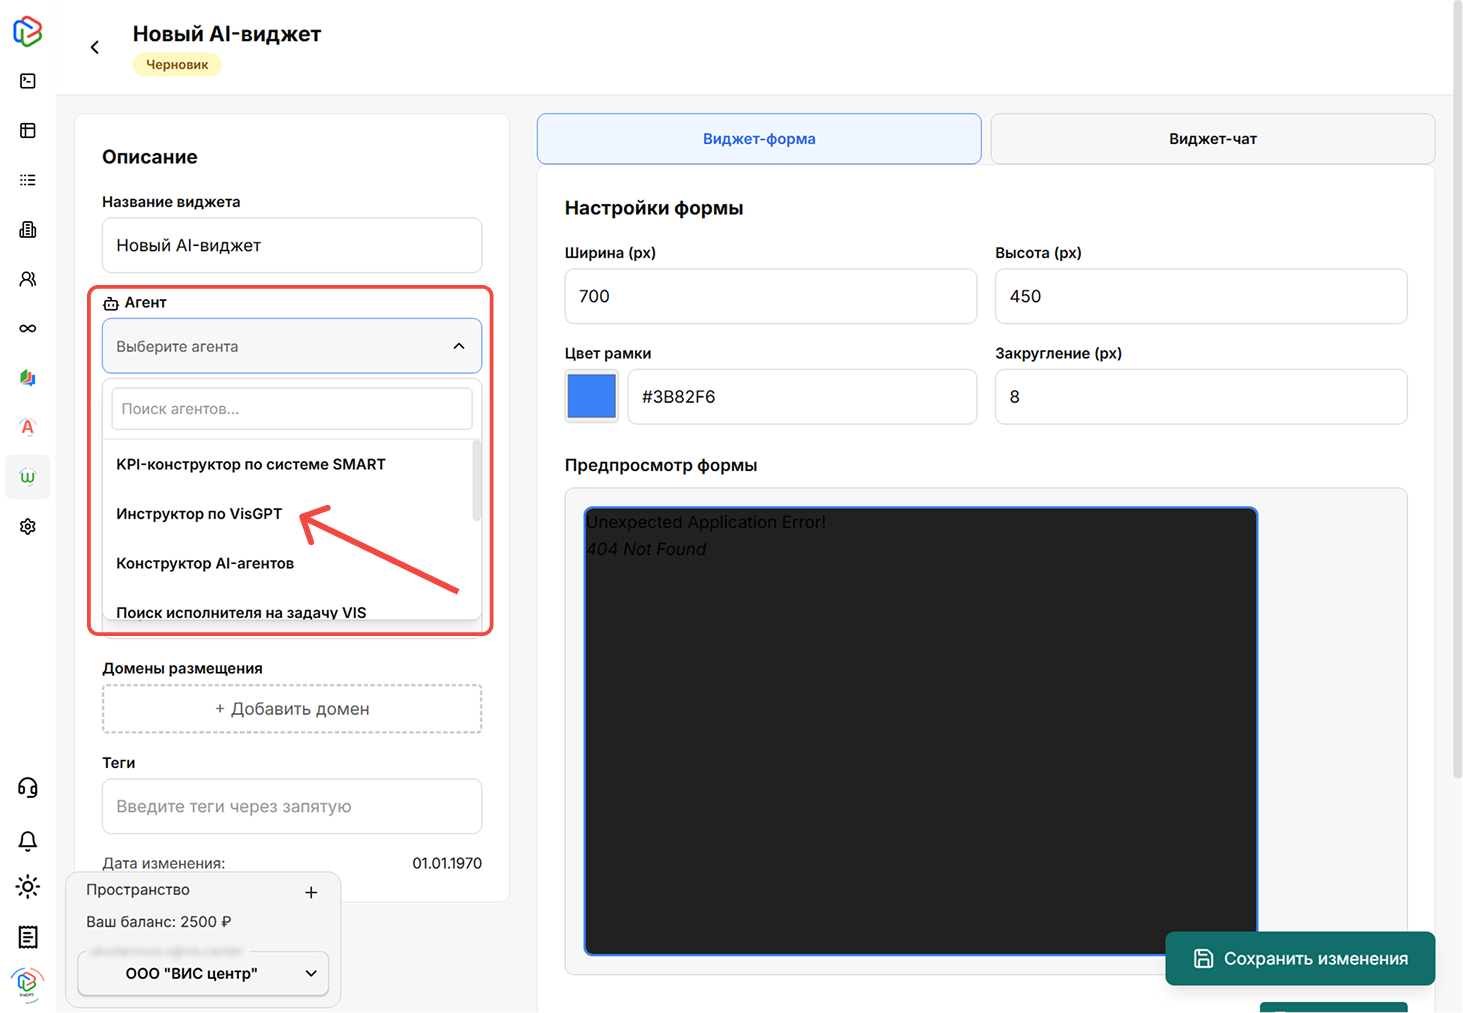Open the settings gear in the sidebar

click(28, 526)
